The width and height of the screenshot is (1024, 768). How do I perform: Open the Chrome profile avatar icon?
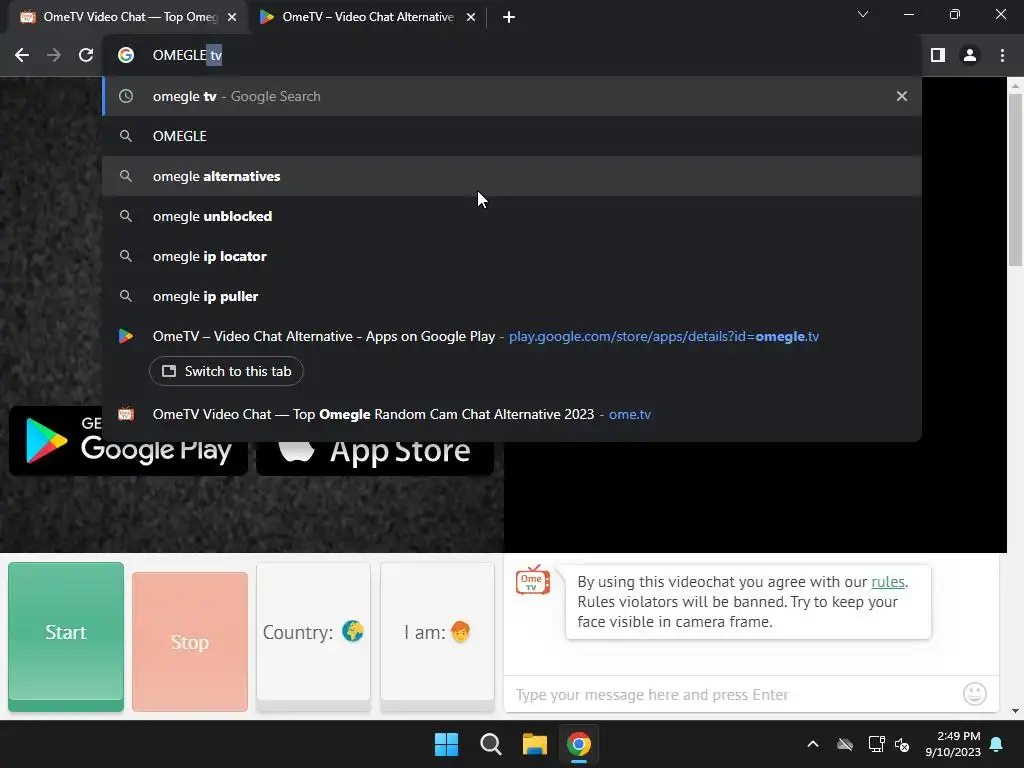(x=970, y=56)
